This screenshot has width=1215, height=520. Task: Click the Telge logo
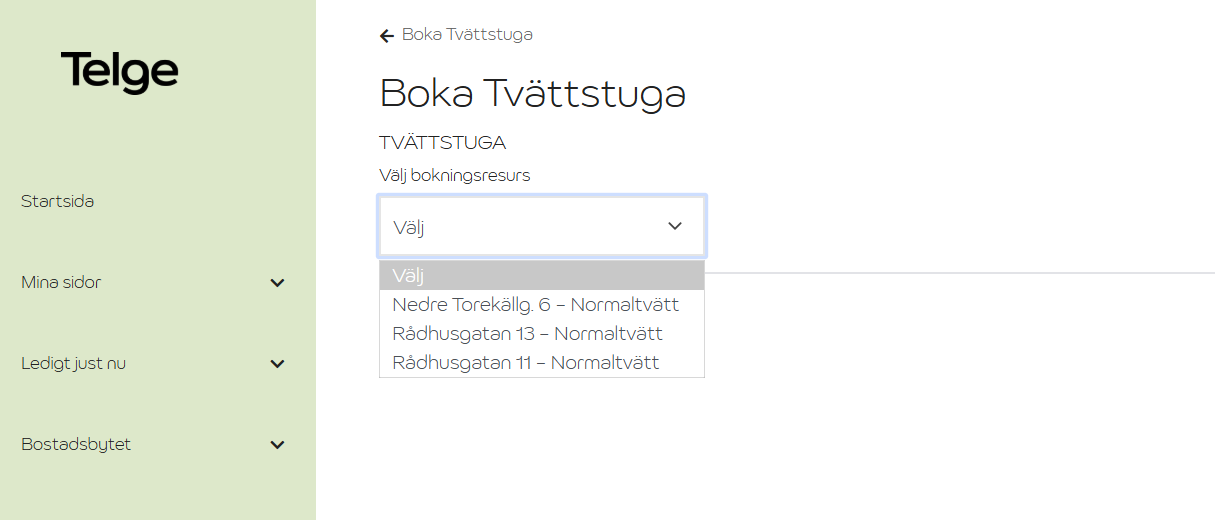[119, 72]
